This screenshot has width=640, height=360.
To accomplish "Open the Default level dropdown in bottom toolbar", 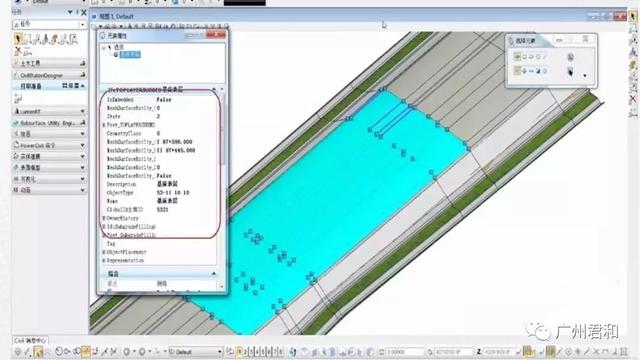I will click(196, 351).
